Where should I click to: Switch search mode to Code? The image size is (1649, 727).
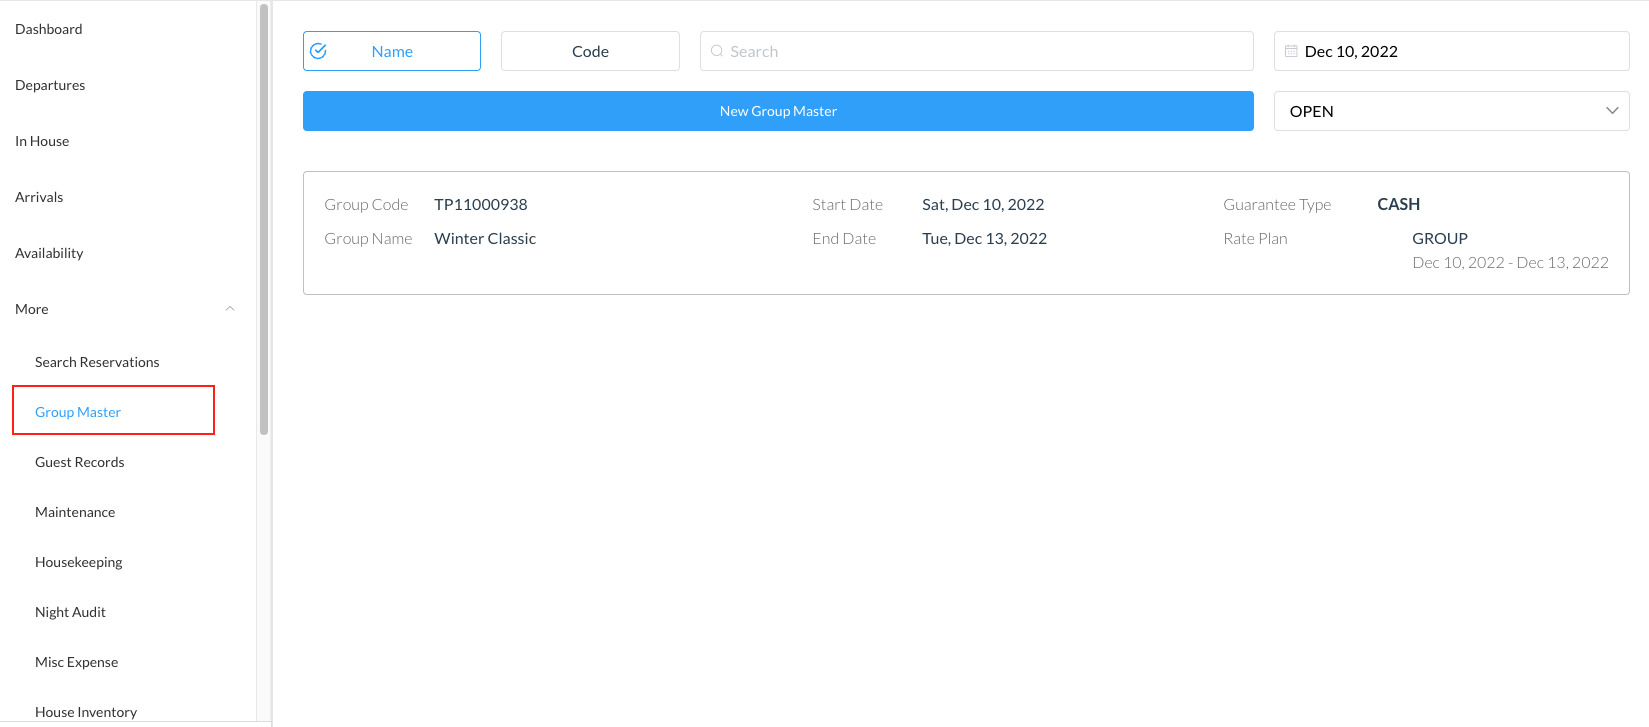(x=590, y=51)
